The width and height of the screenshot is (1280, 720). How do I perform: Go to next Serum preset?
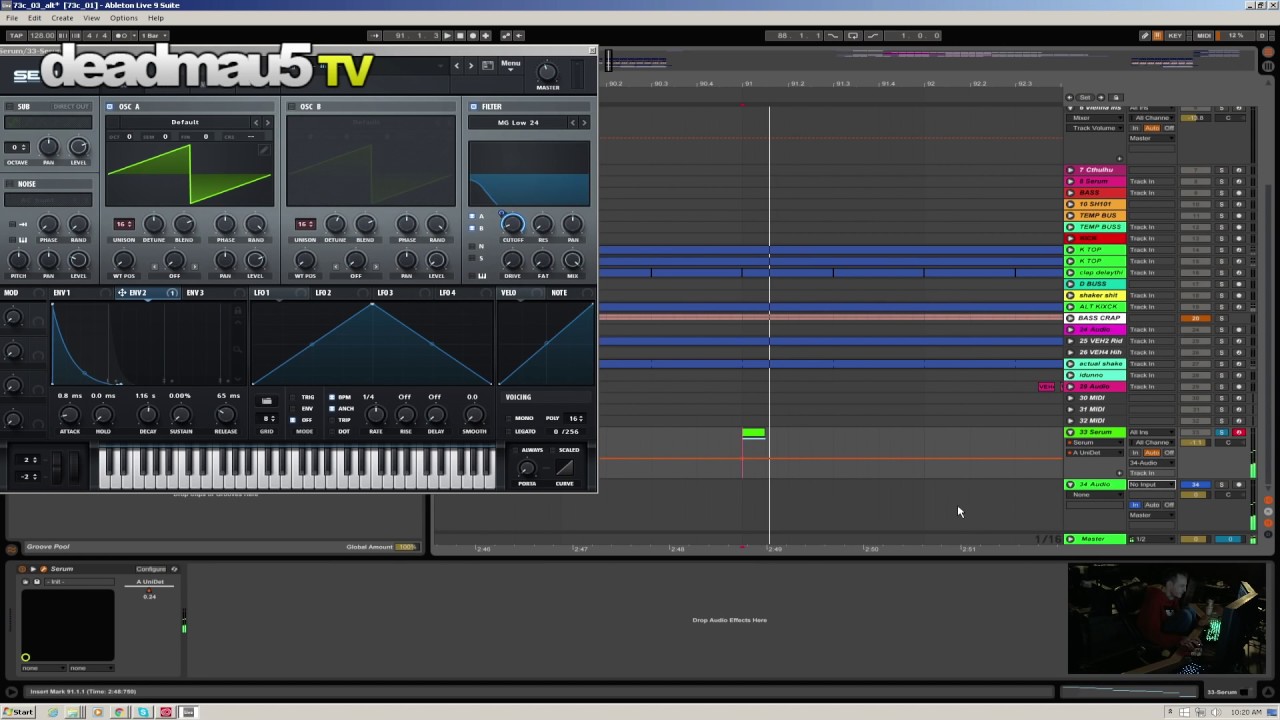471,66
